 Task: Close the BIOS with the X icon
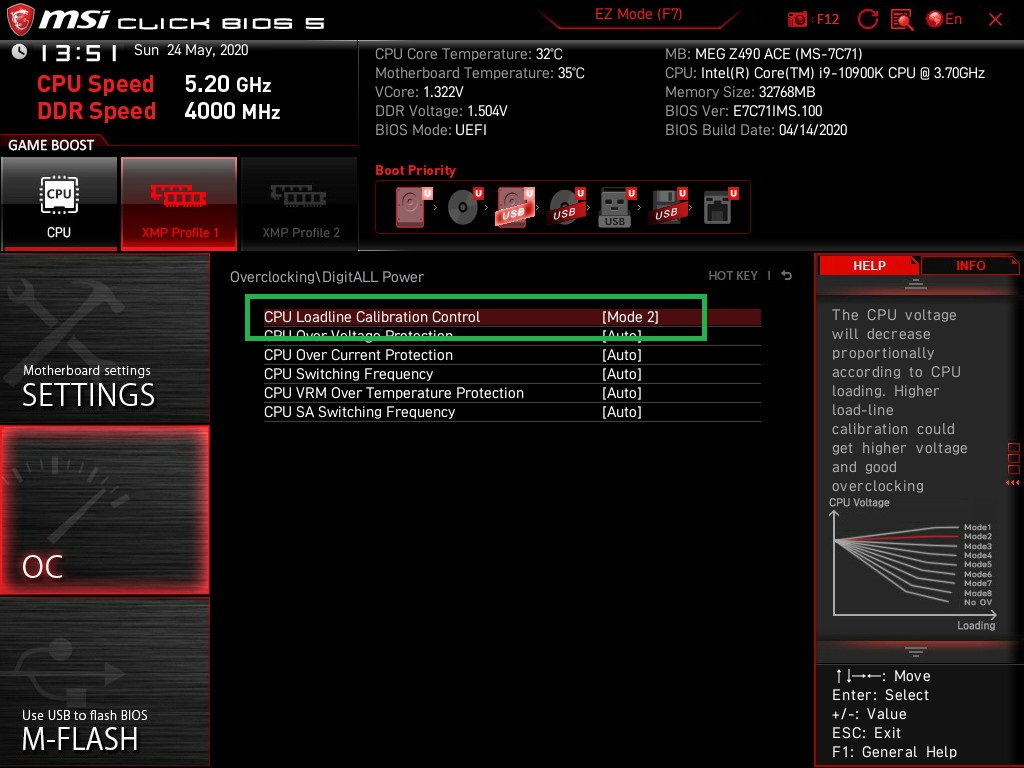click(995, 20)
